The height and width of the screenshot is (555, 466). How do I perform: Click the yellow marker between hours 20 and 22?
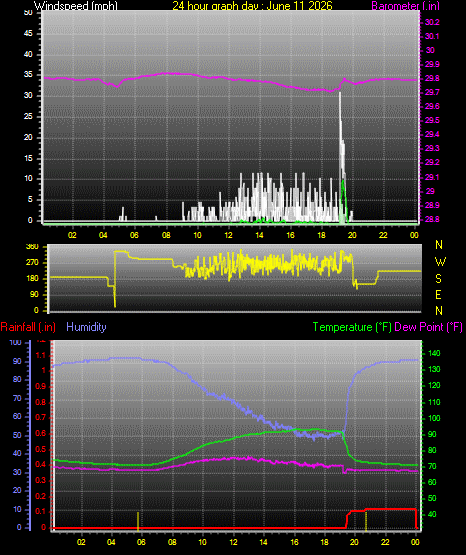tap(366, 522)
